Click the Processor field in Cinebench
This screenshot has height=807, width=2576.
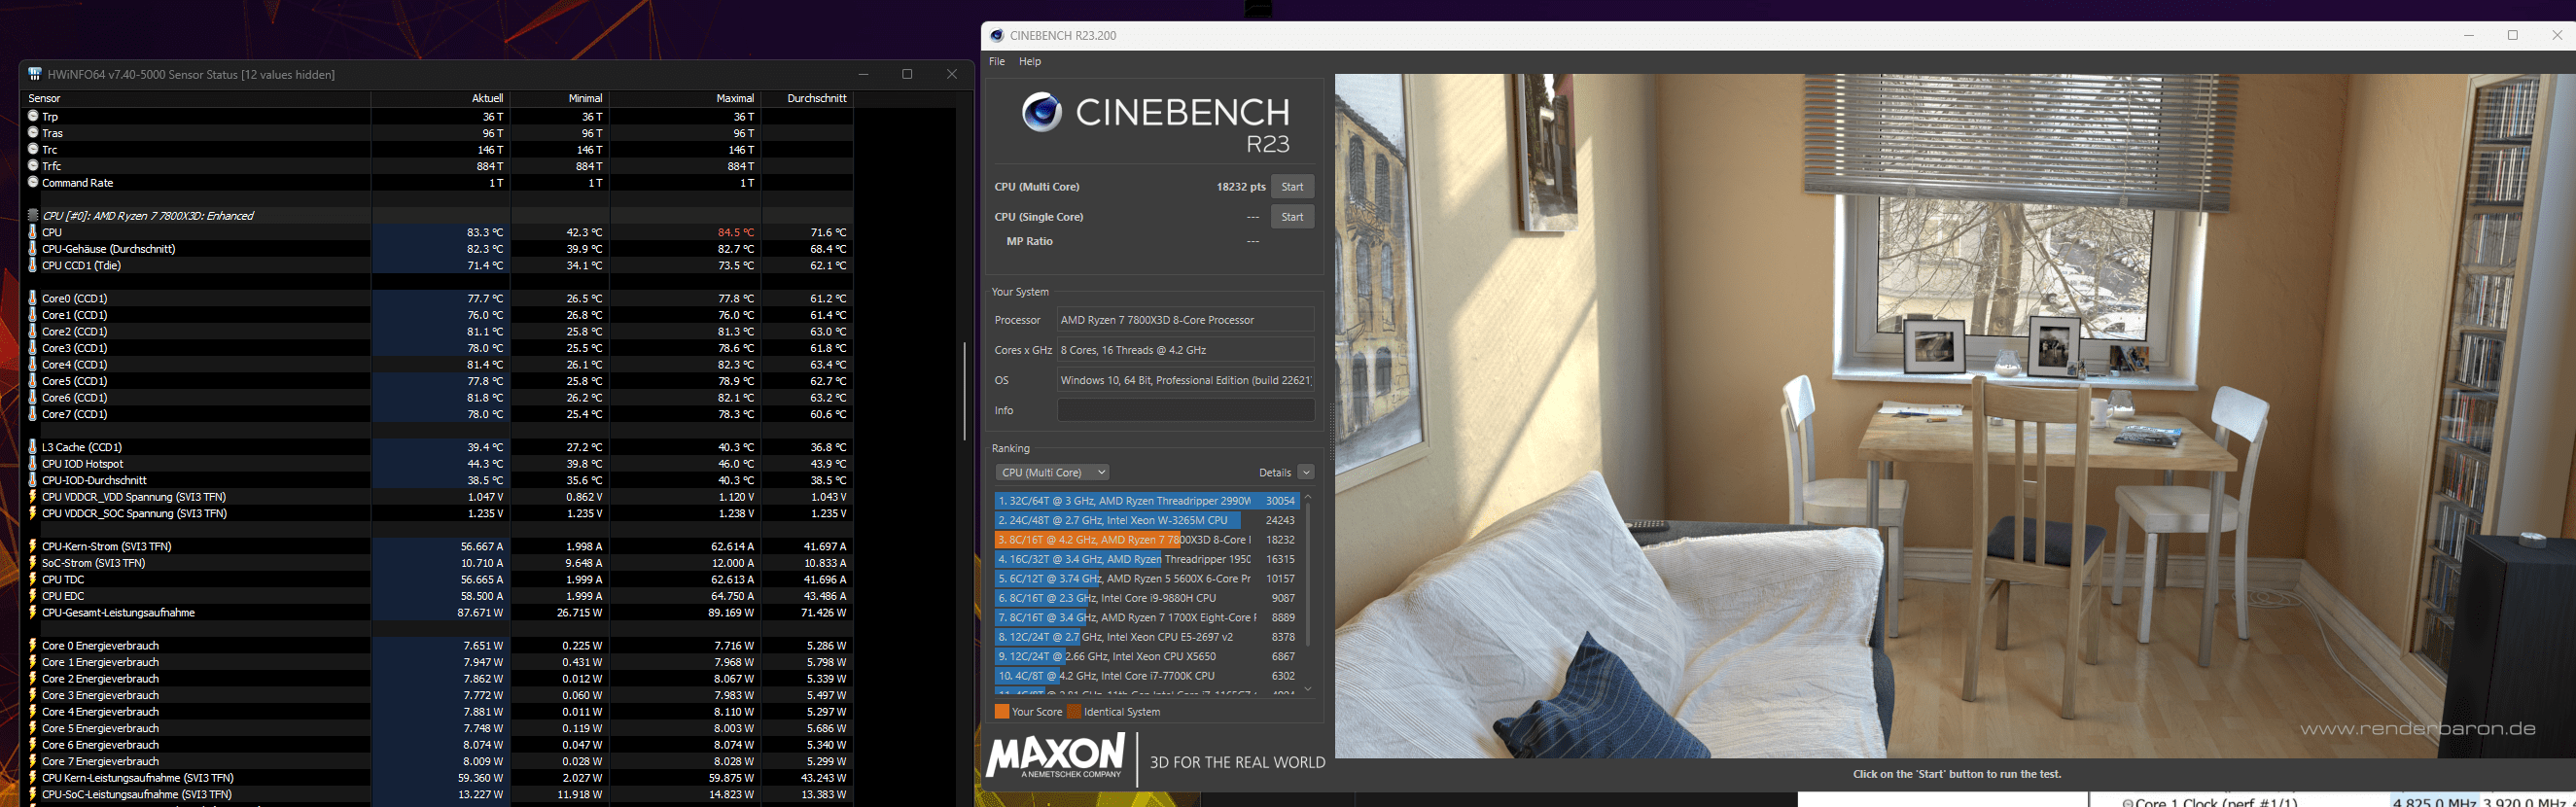pos(1185,320)
